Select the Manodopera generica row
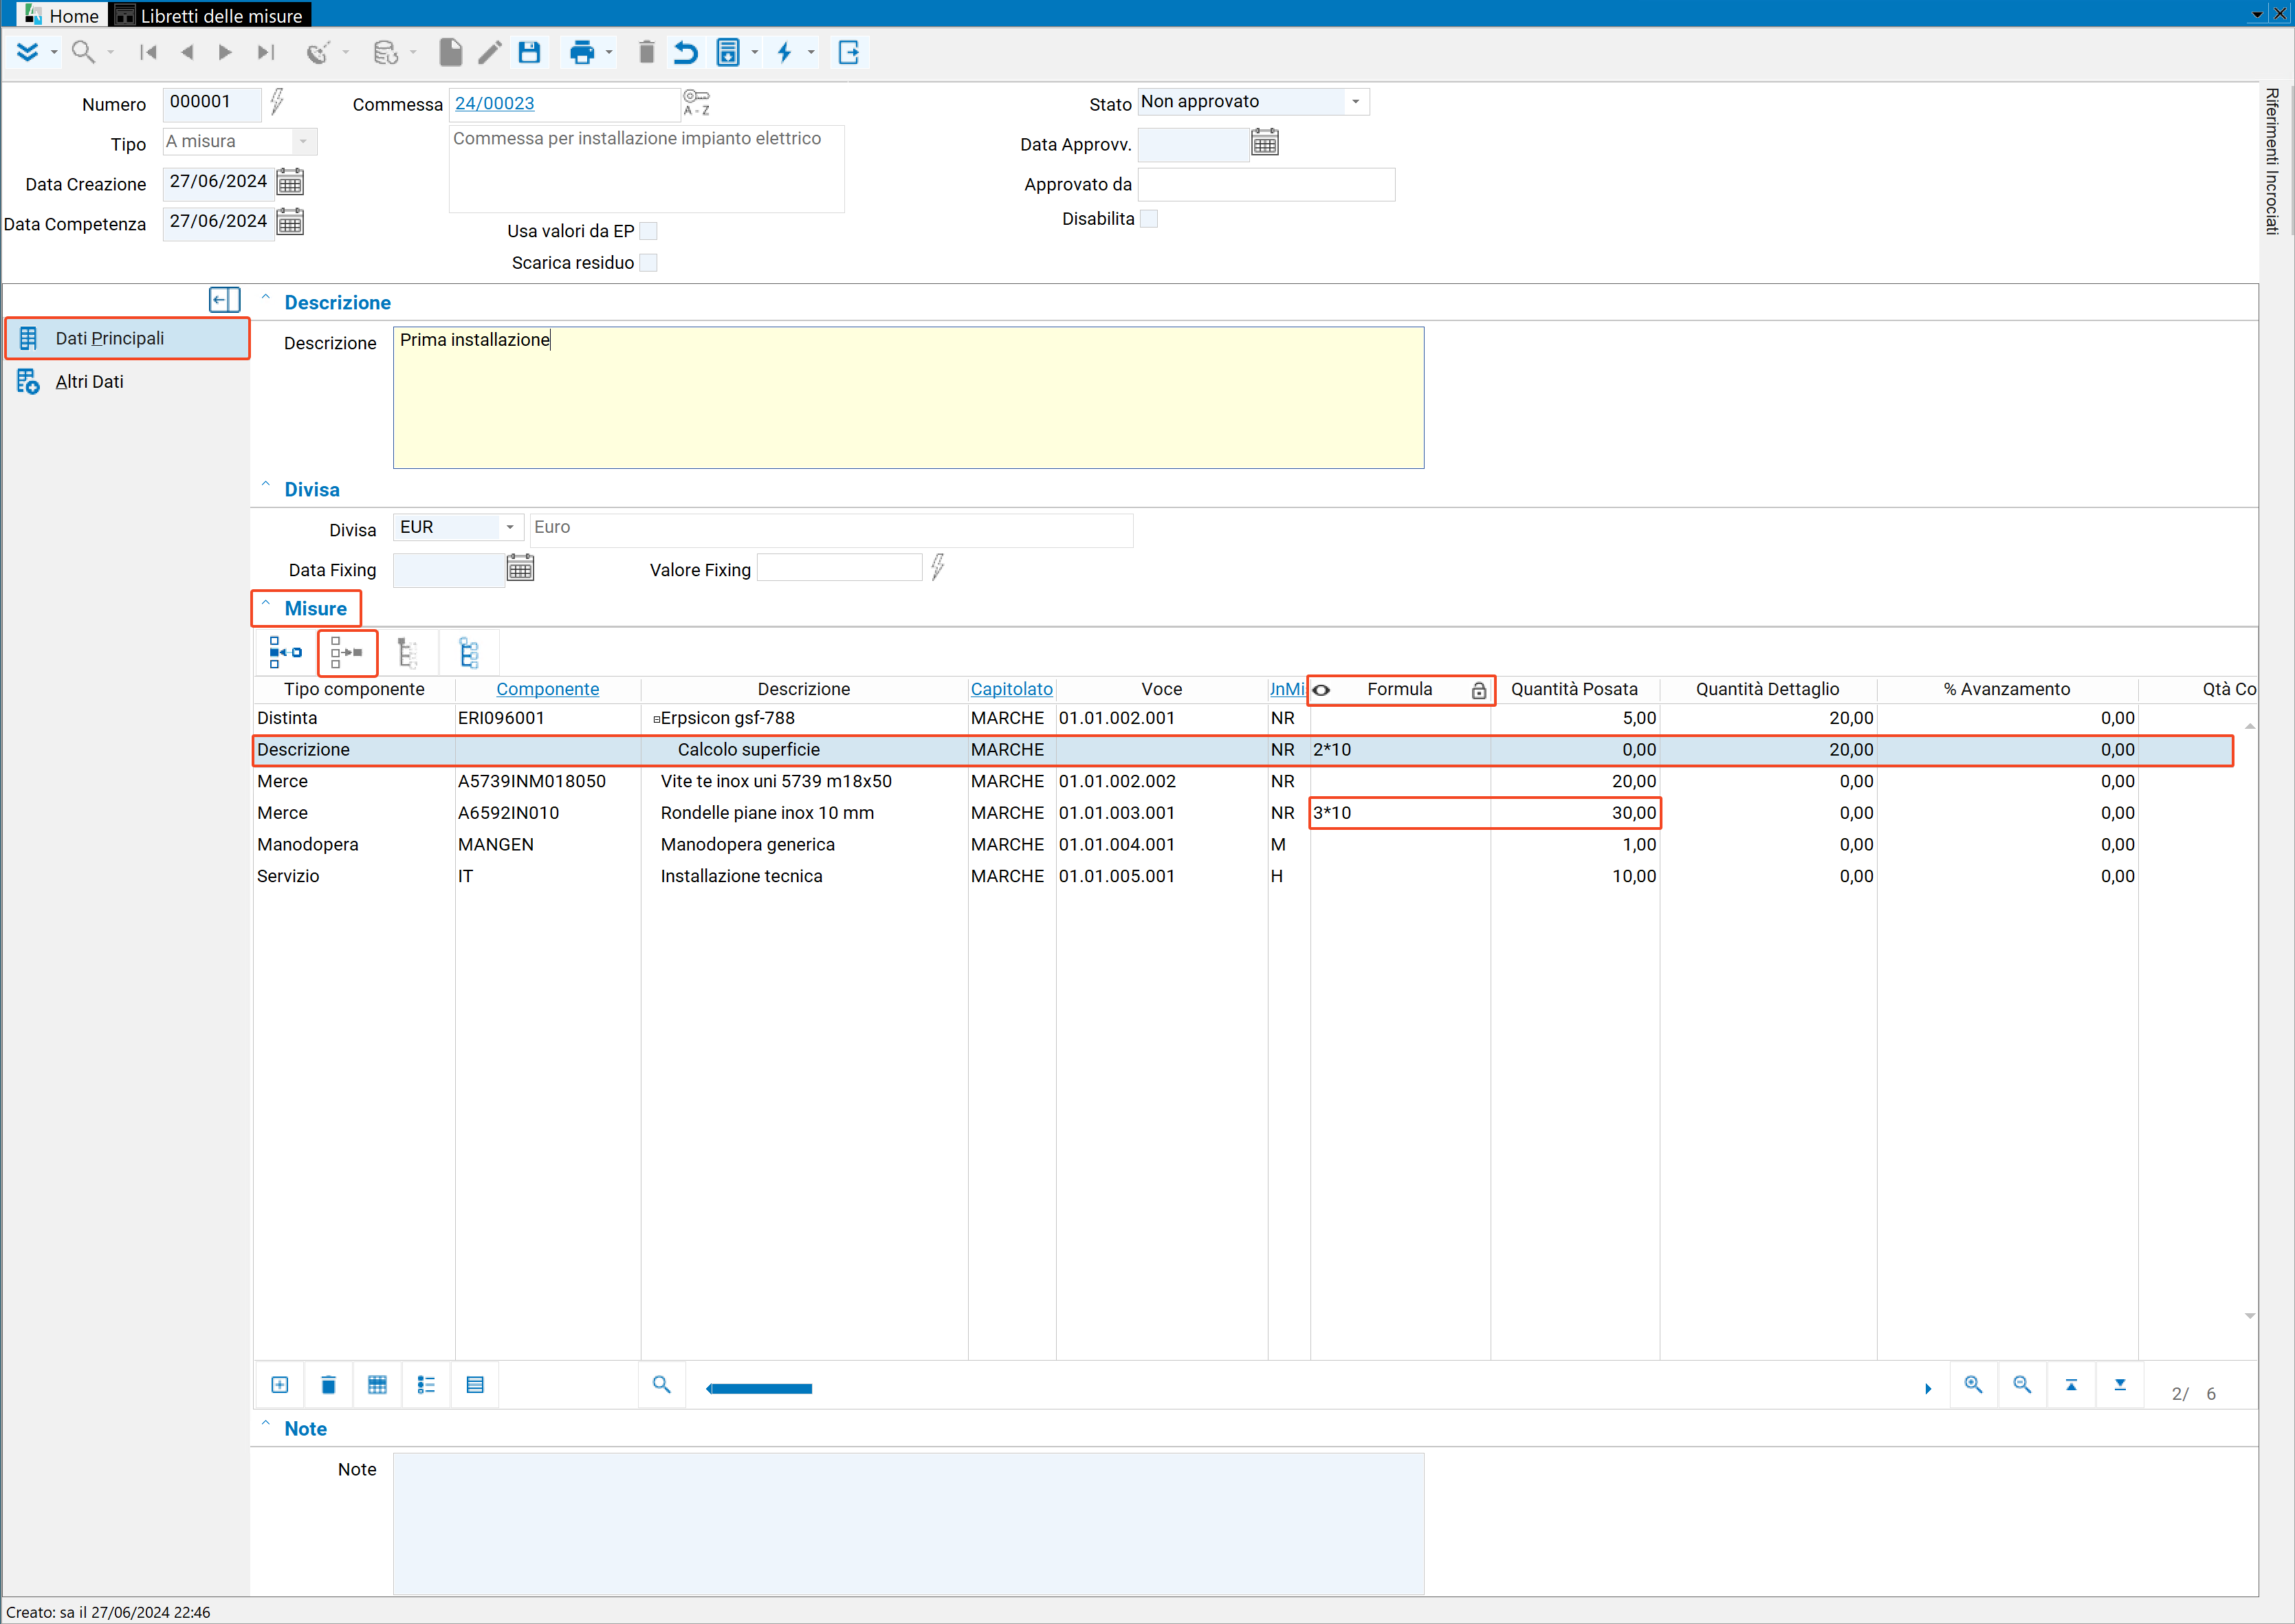The height and width of the screenshot is (1624, 2295). [x=1242, y=845]
